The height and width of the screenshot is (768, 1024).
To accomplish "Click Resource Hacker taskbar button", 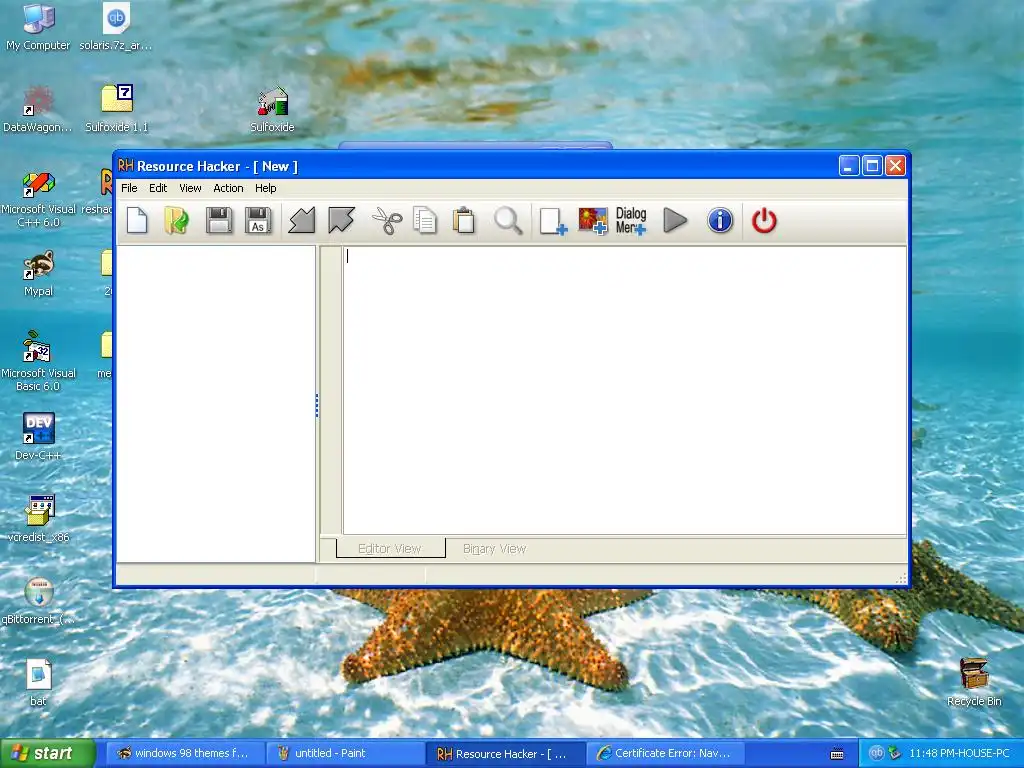I will 505,753.
